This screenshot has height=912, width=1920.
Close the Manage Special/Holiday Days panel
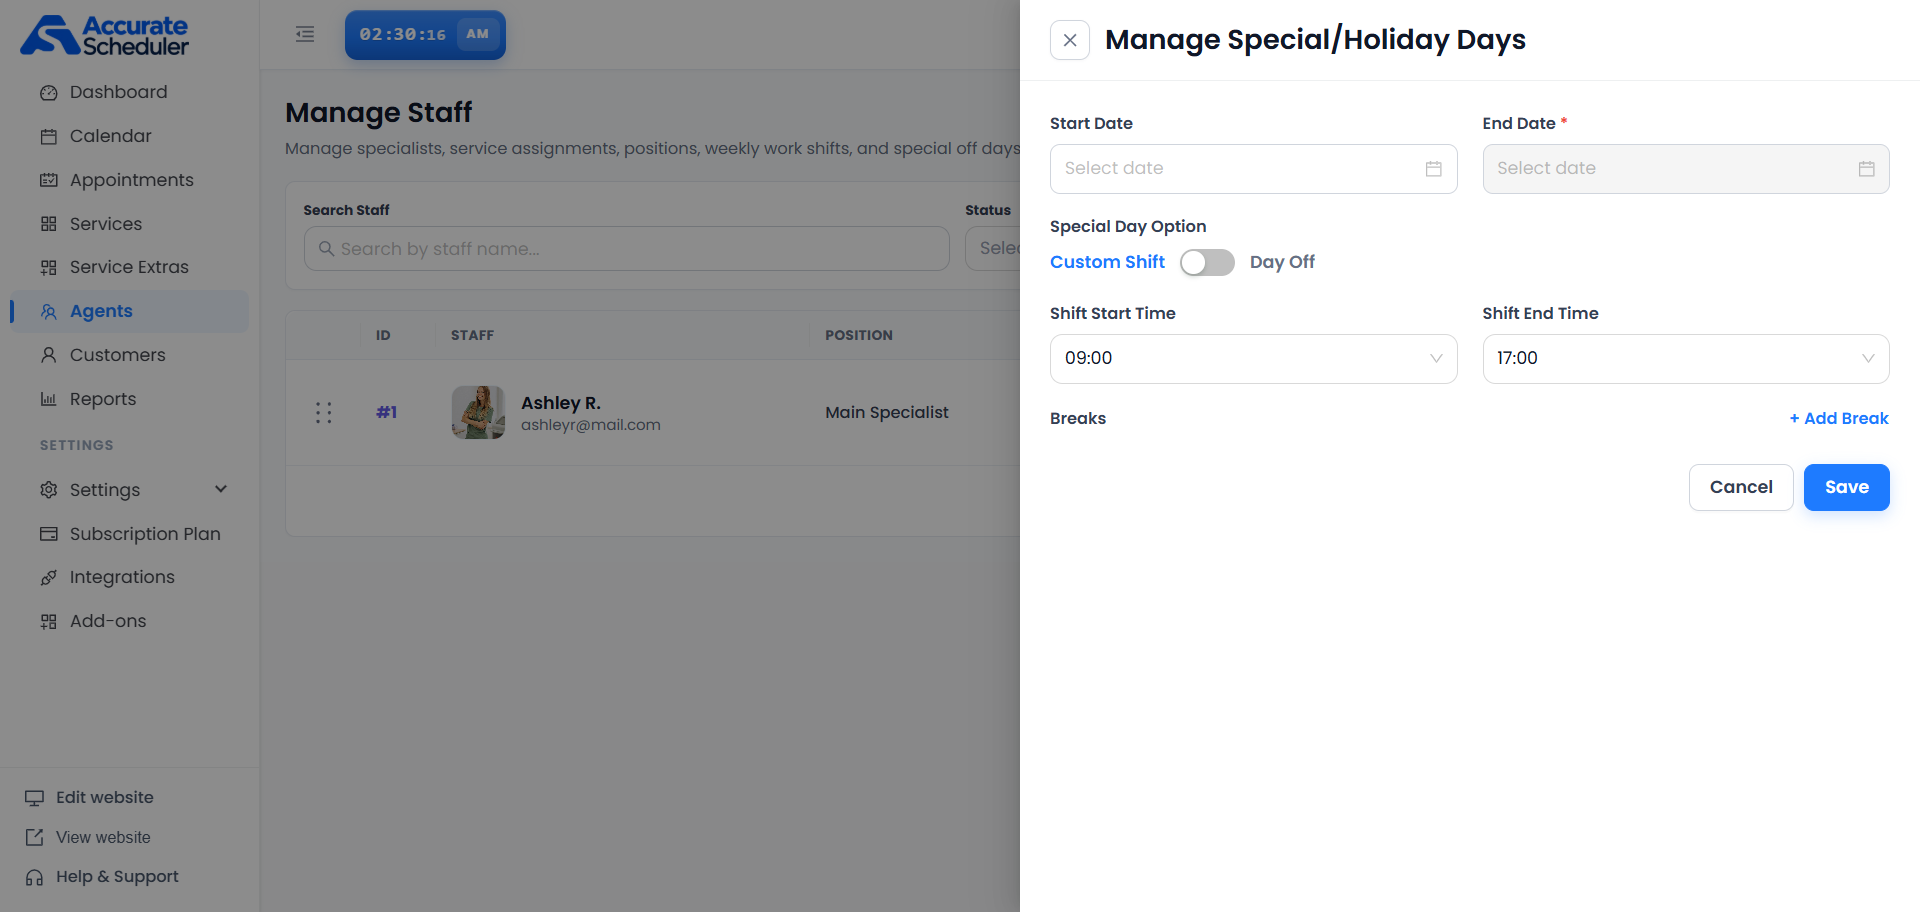pos(1070,40)
